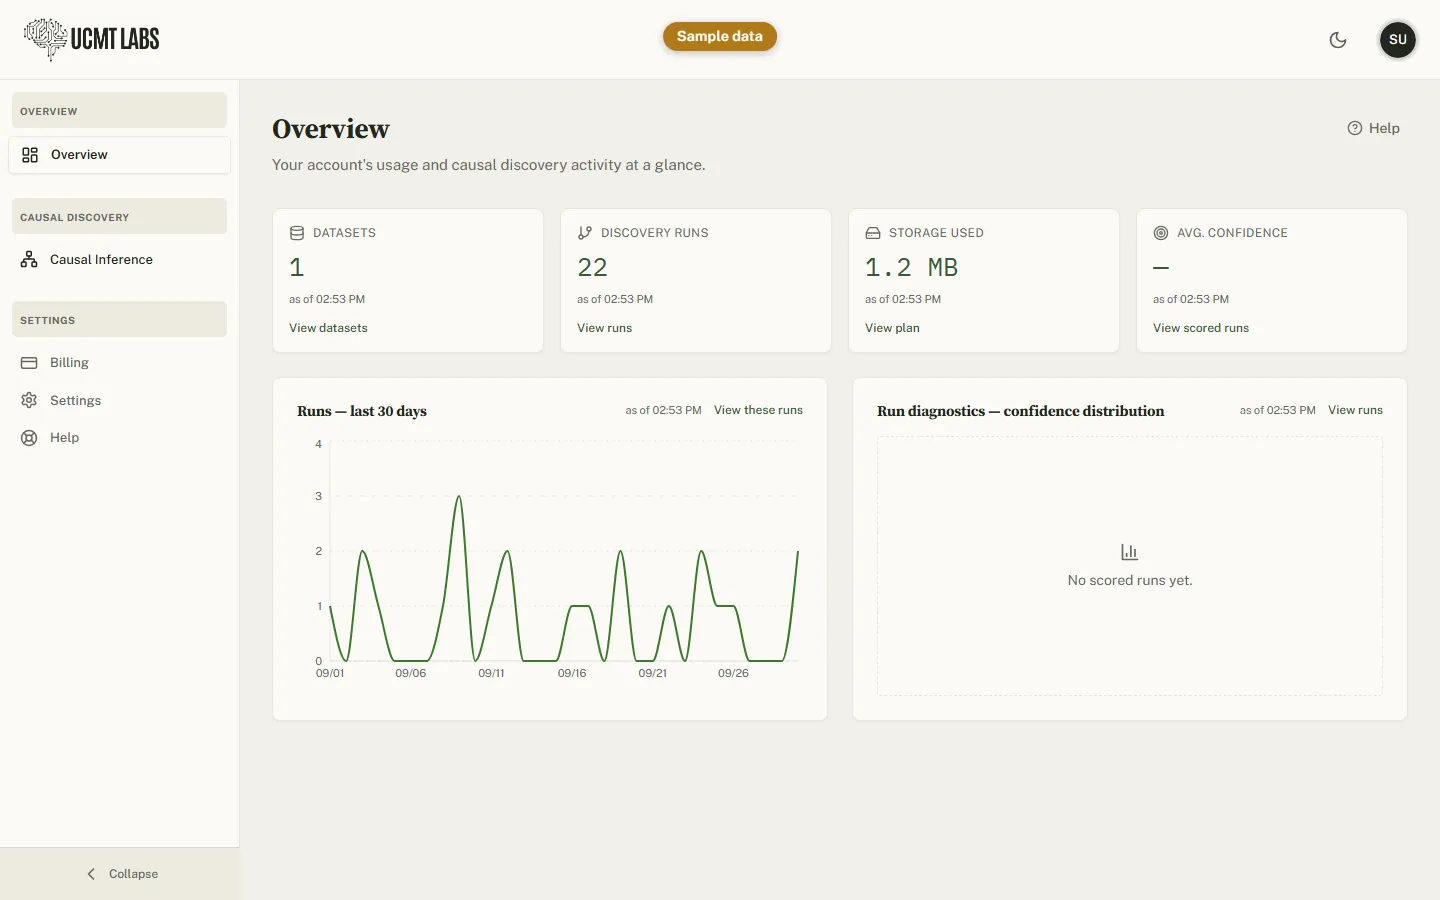Follow the View plan link
The image size is (1440, 900).
click(x=892, y=328)
